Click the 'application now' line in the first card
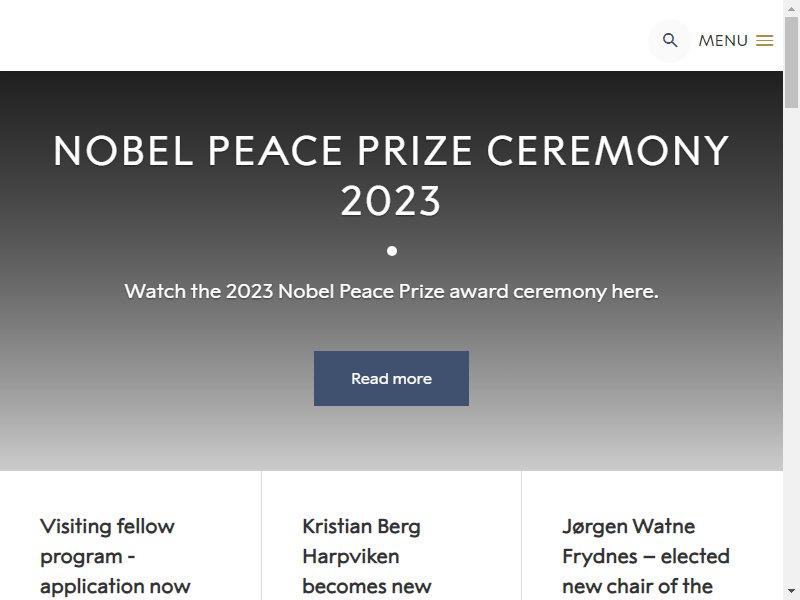The width and height of the screenshot is (800, 600). (x=115, y=587)
